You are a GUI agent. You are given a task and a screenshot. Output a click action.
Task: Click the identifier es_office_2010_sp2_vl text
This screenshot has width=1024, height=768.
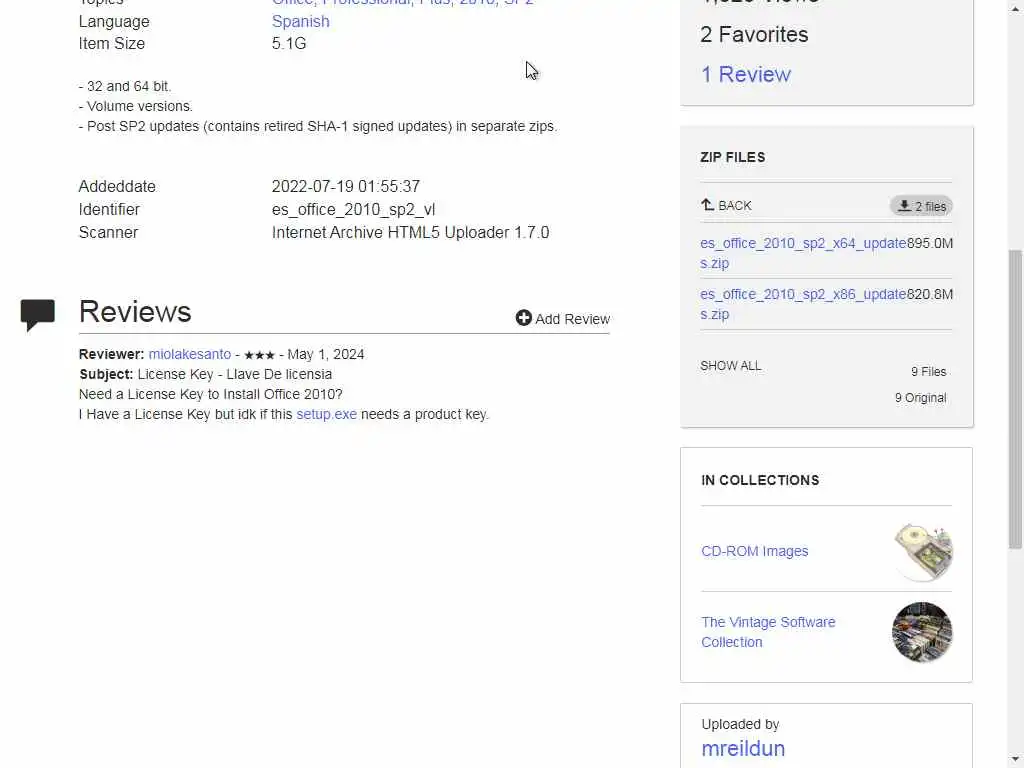(353, 210)
